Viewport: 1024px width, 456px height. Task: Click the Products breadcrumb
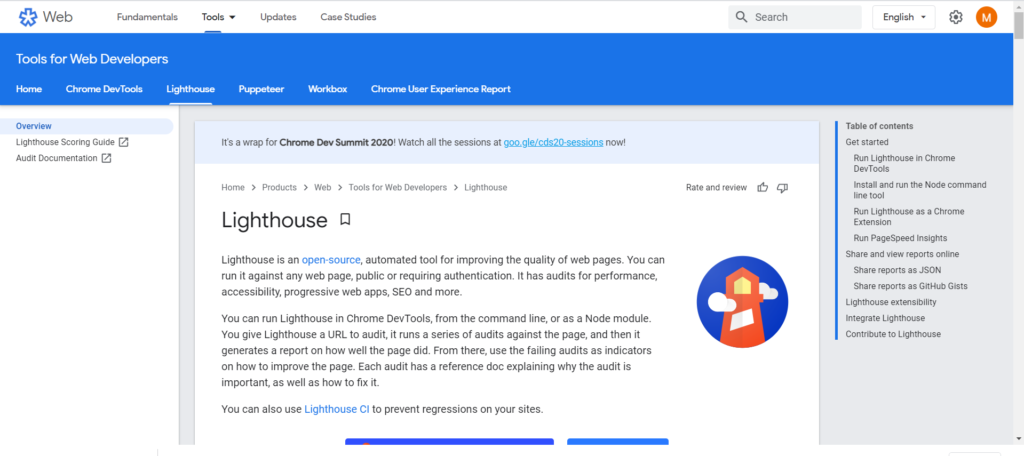pos(280,187)
